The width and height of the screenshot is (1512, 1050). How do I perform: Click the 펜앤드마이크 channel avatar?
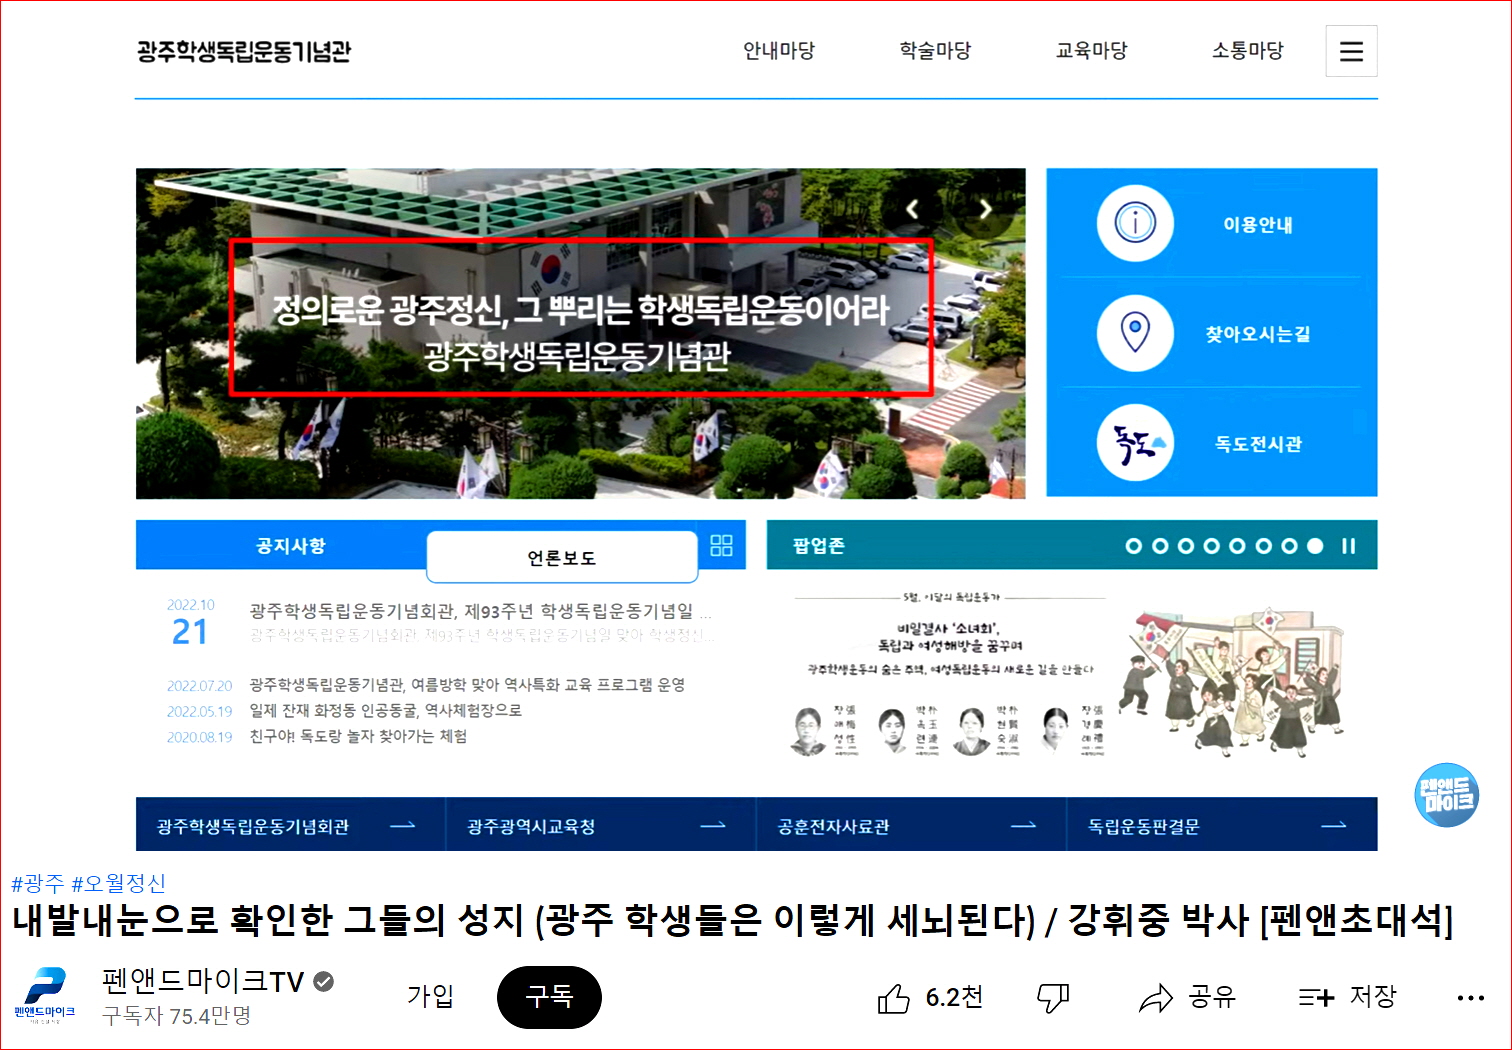45,996
